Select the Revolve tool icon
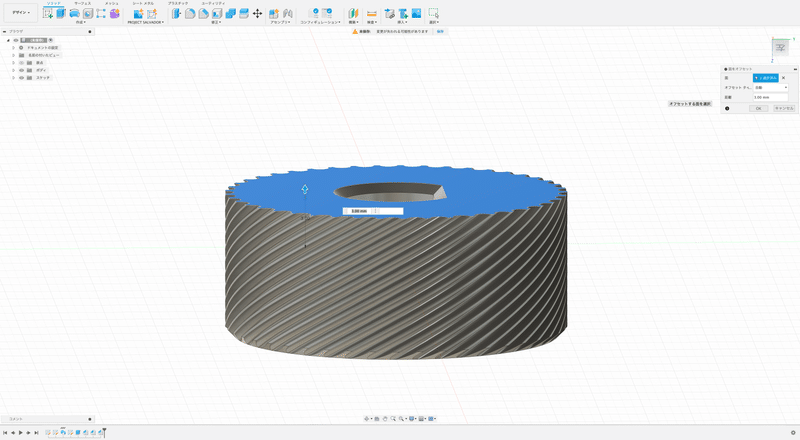800x440 pixels. pos(74,14)
